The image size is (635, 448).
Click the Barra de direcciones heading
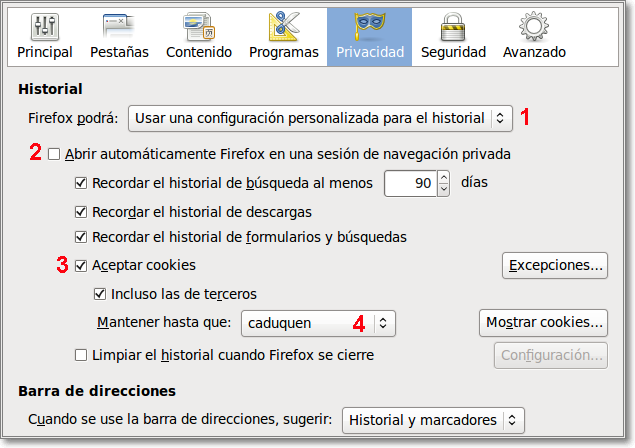[x=97, y=391]
